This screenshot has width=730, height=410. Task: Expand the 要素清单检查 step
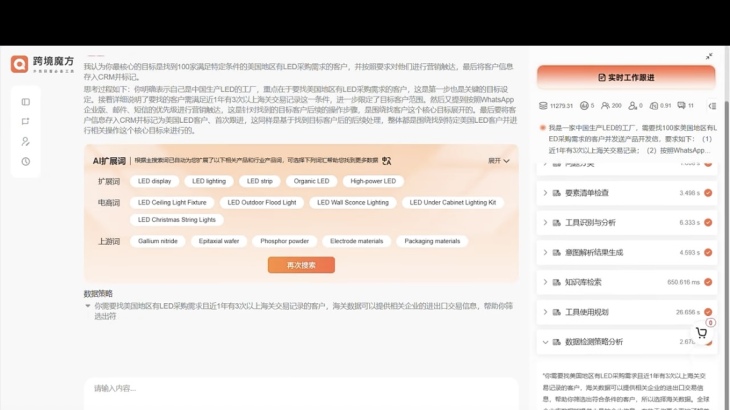point(545,193)
